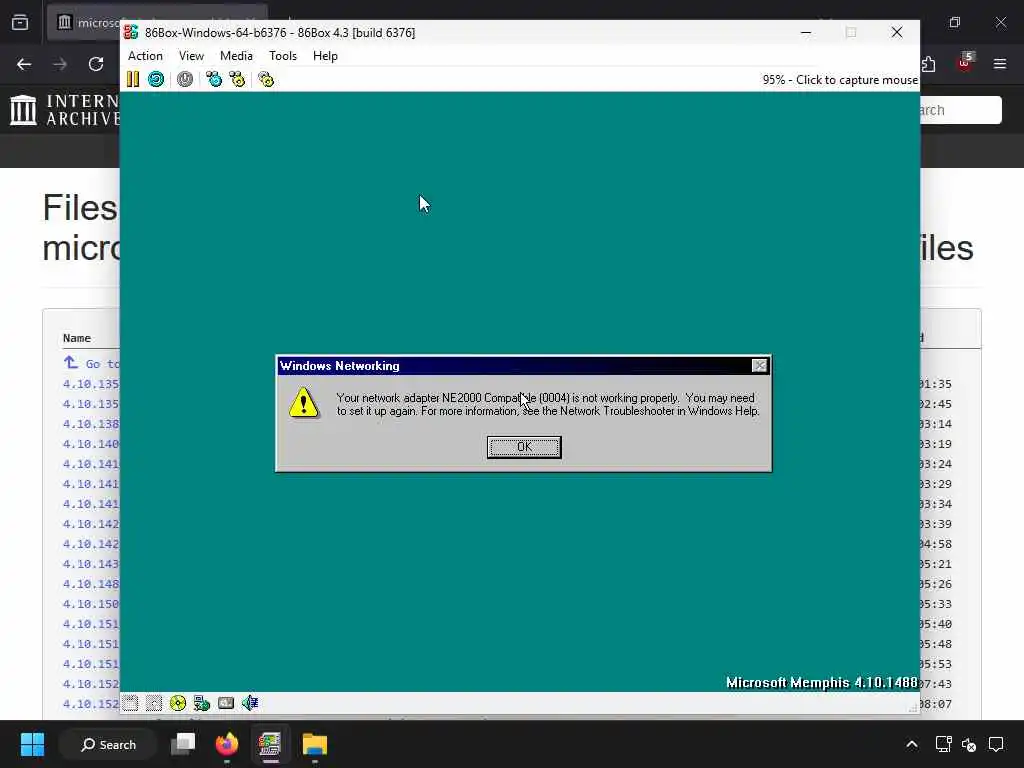
Task: Open the 4.10.138 file link
Action: point(91,424)
